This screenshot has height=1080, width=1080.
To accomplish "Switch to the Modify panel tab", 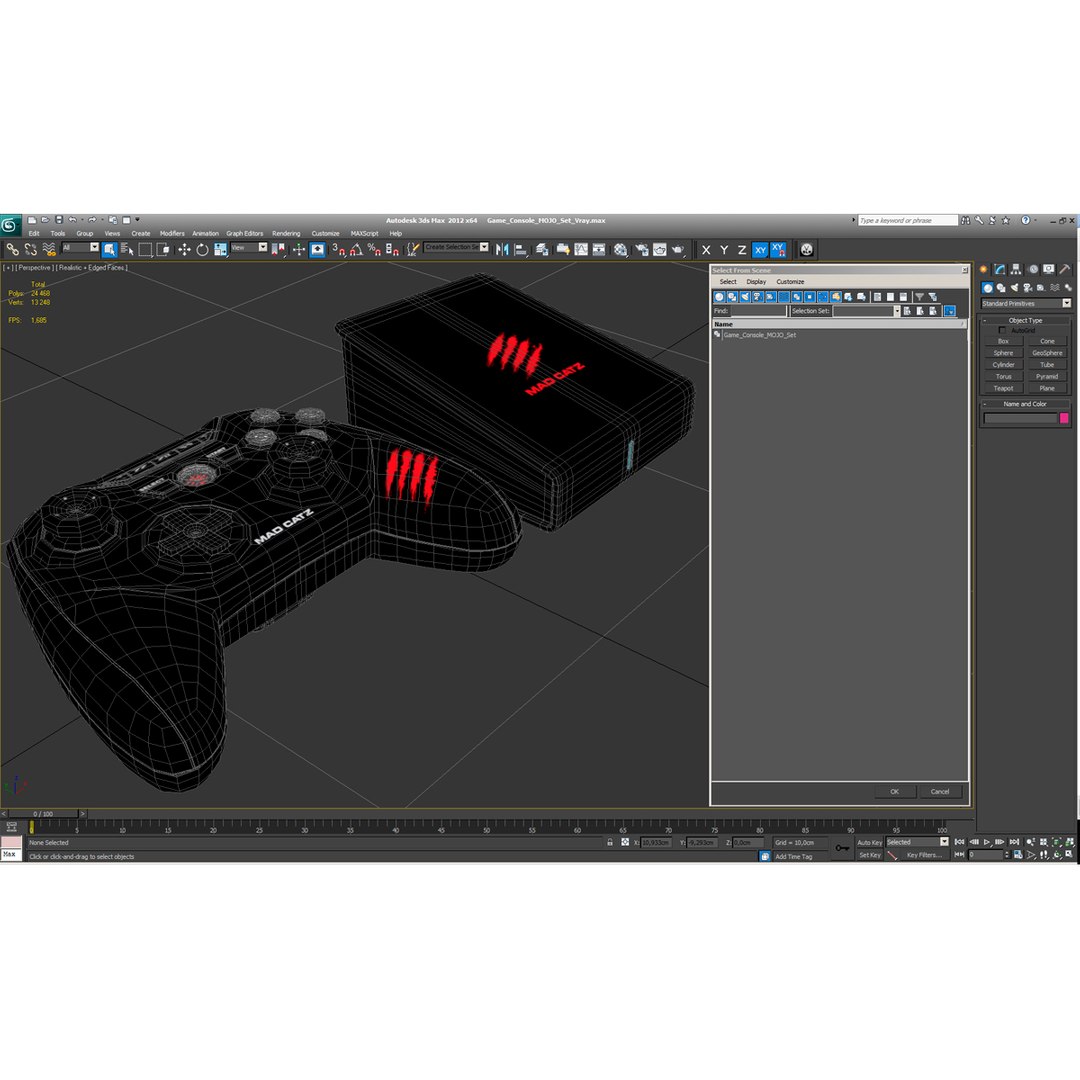I will [x=999, y=269].
